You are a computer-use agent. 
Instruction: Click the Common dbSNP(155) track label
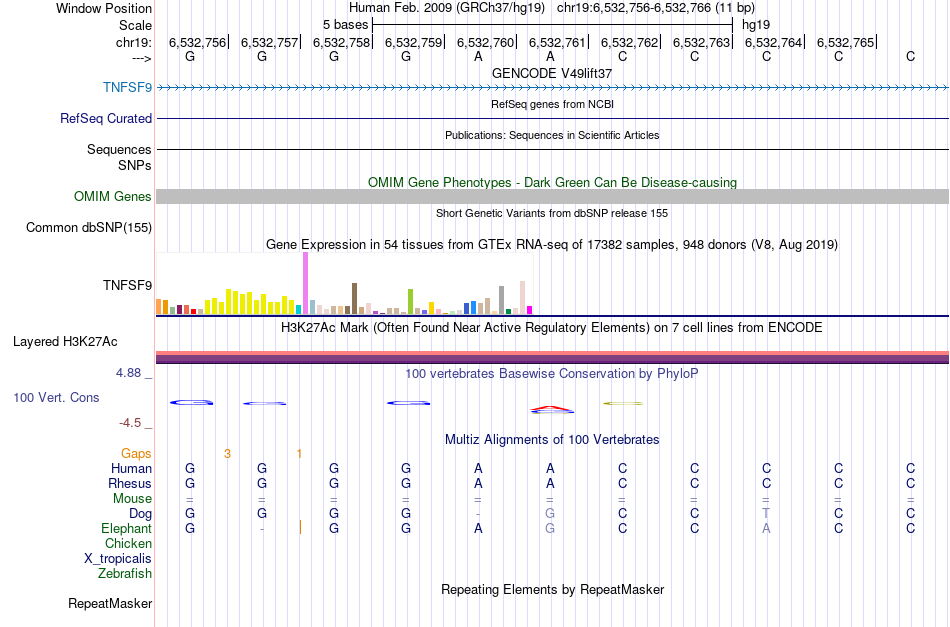(89, 227)
